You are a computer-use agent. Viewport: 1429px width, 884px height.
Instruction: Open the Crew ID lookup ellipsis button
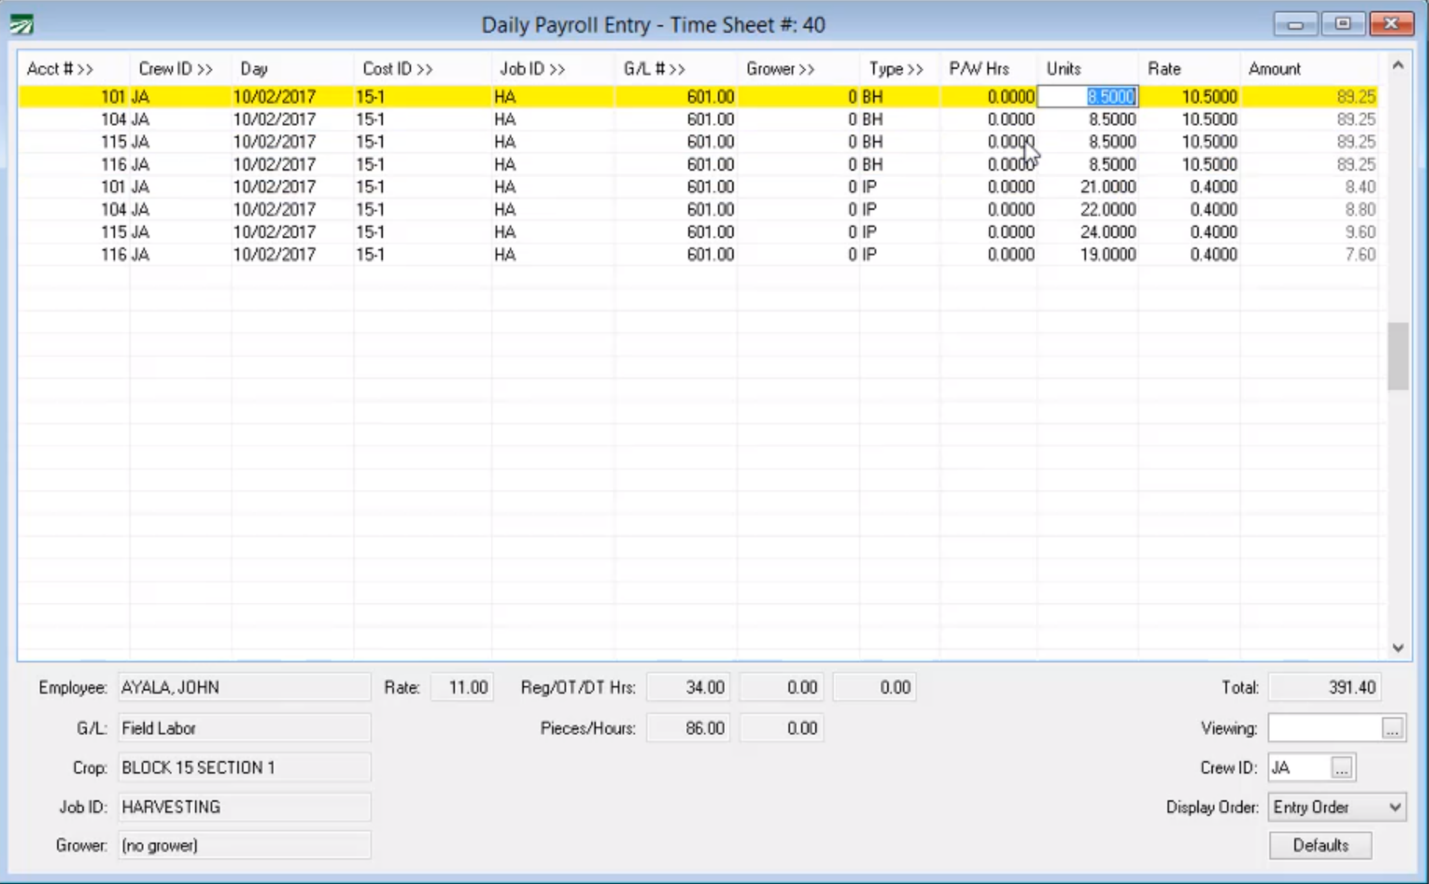coord(1342,768)
